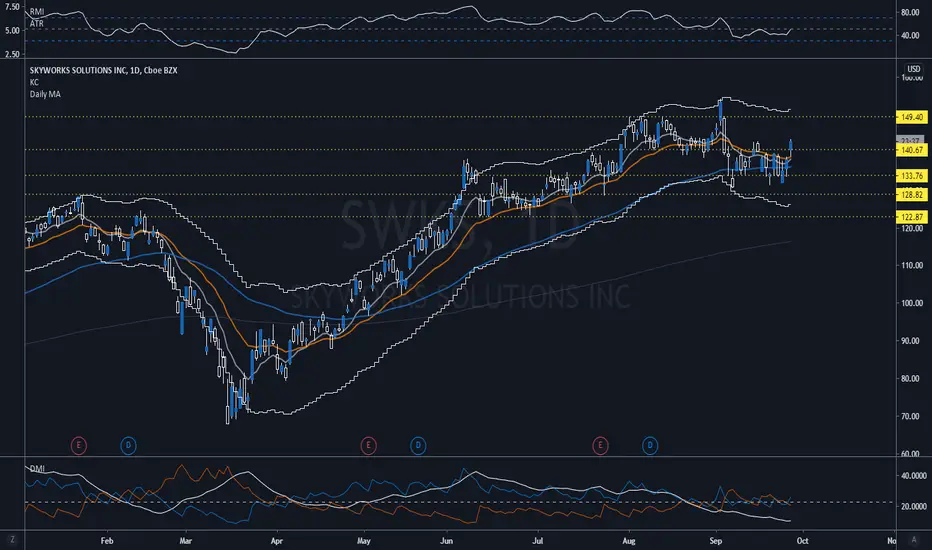Click the Jul label on the time axis

(537, 540)
